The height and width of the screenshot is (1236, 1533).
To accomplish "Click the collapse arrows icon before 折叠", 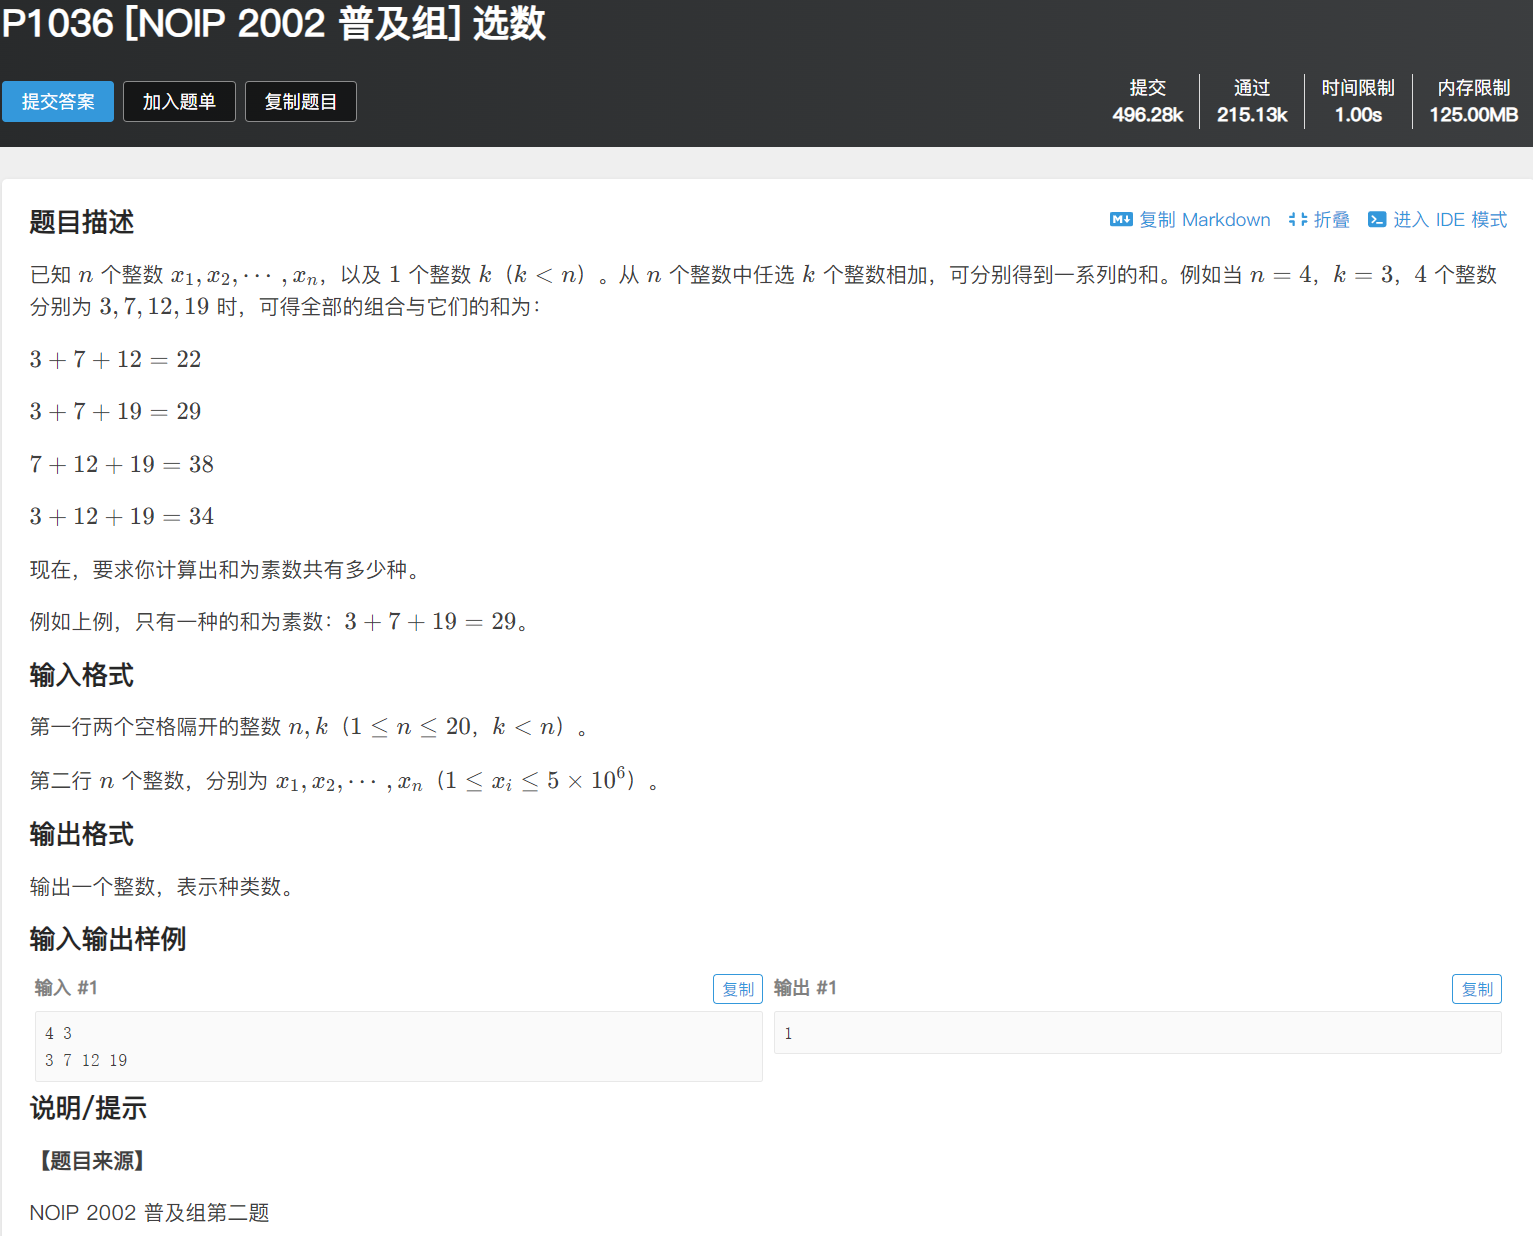I will 1298,220.
